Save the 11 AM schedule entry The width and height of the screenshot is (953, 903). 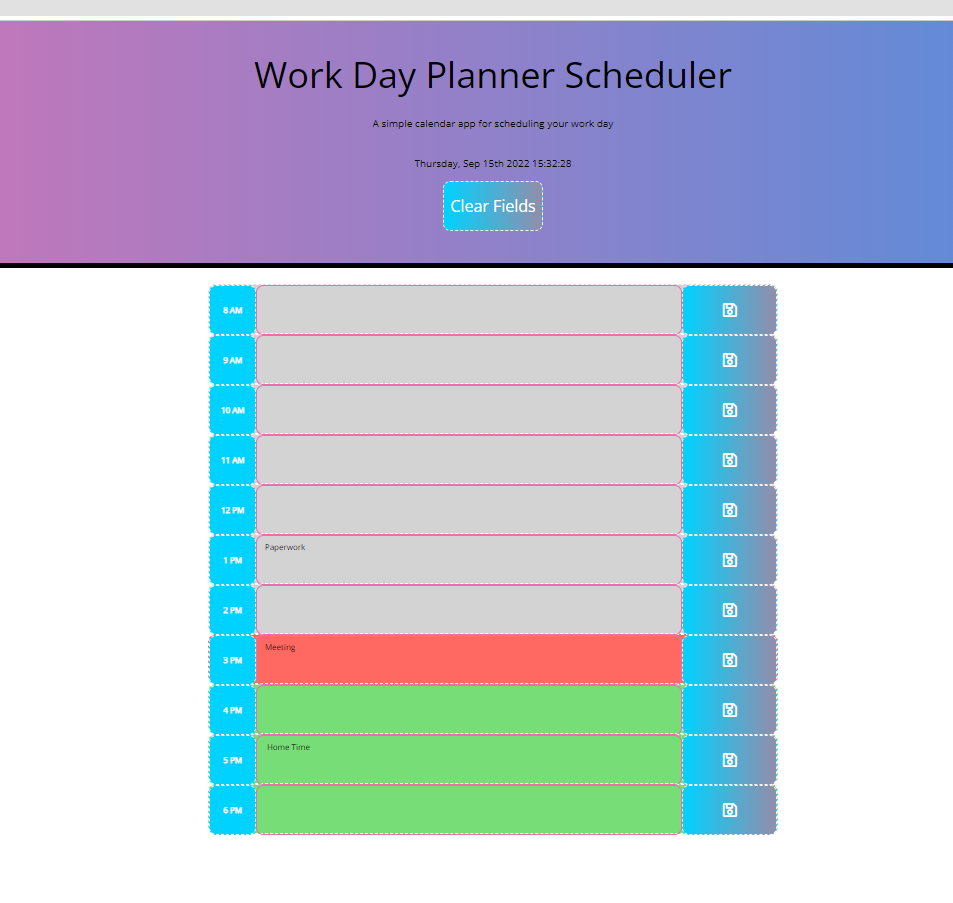(729, 459)
